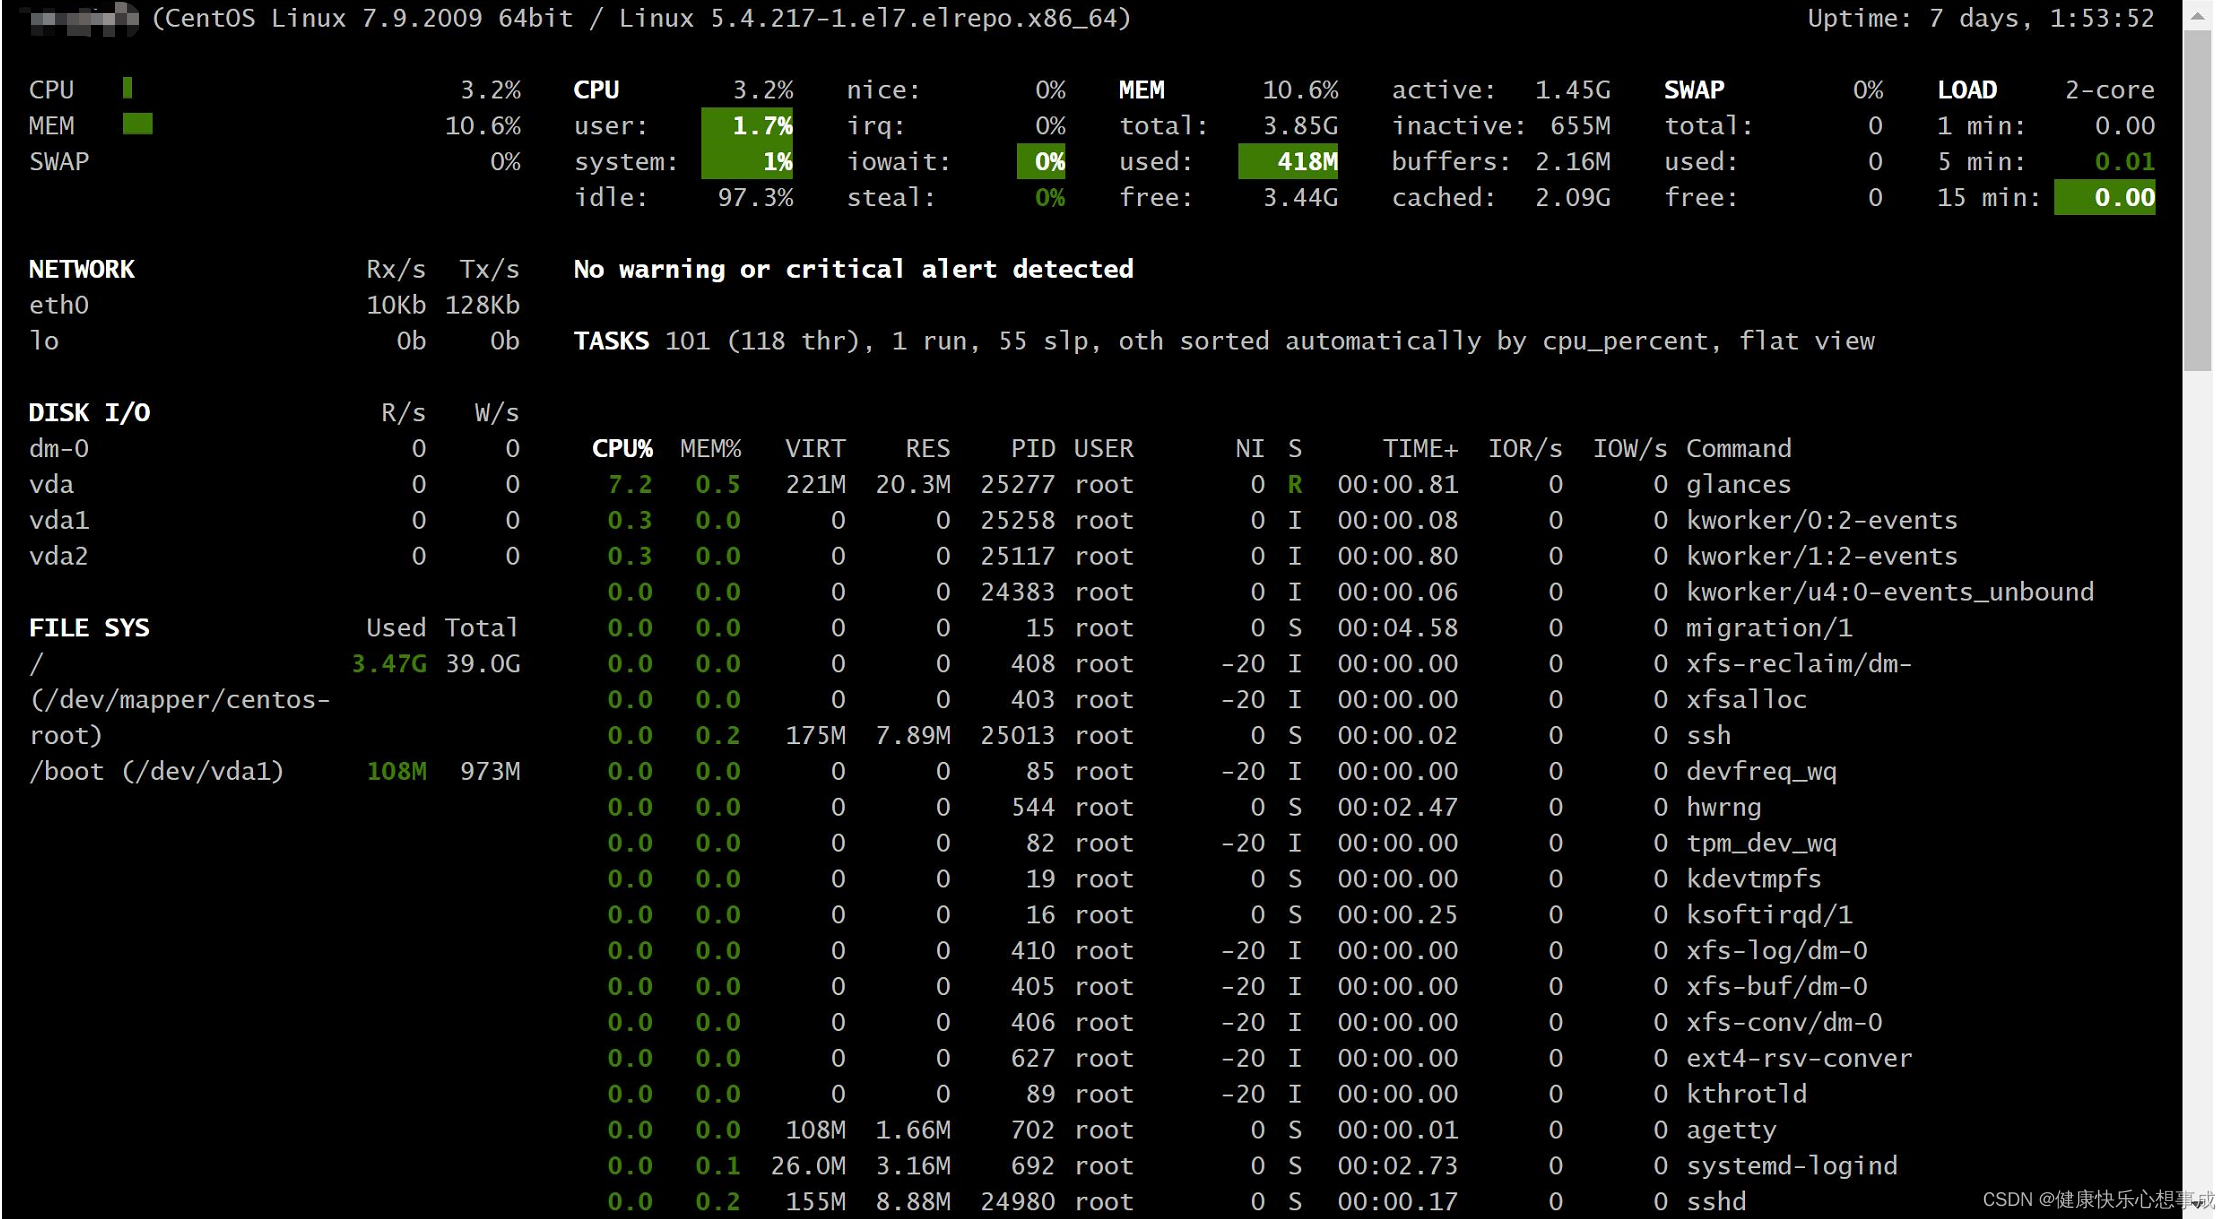
Task: Click the MEM usage gauge bar
Action: (x=137, y=124)
